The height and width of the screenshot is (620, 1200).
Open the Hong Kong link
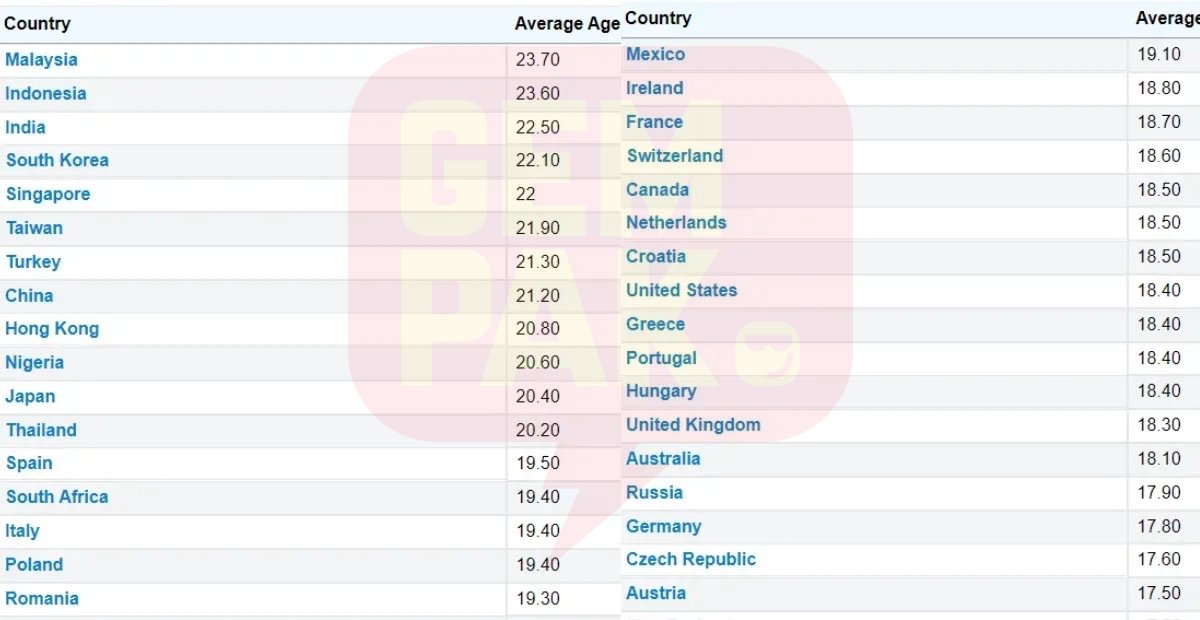click(52, 329)
